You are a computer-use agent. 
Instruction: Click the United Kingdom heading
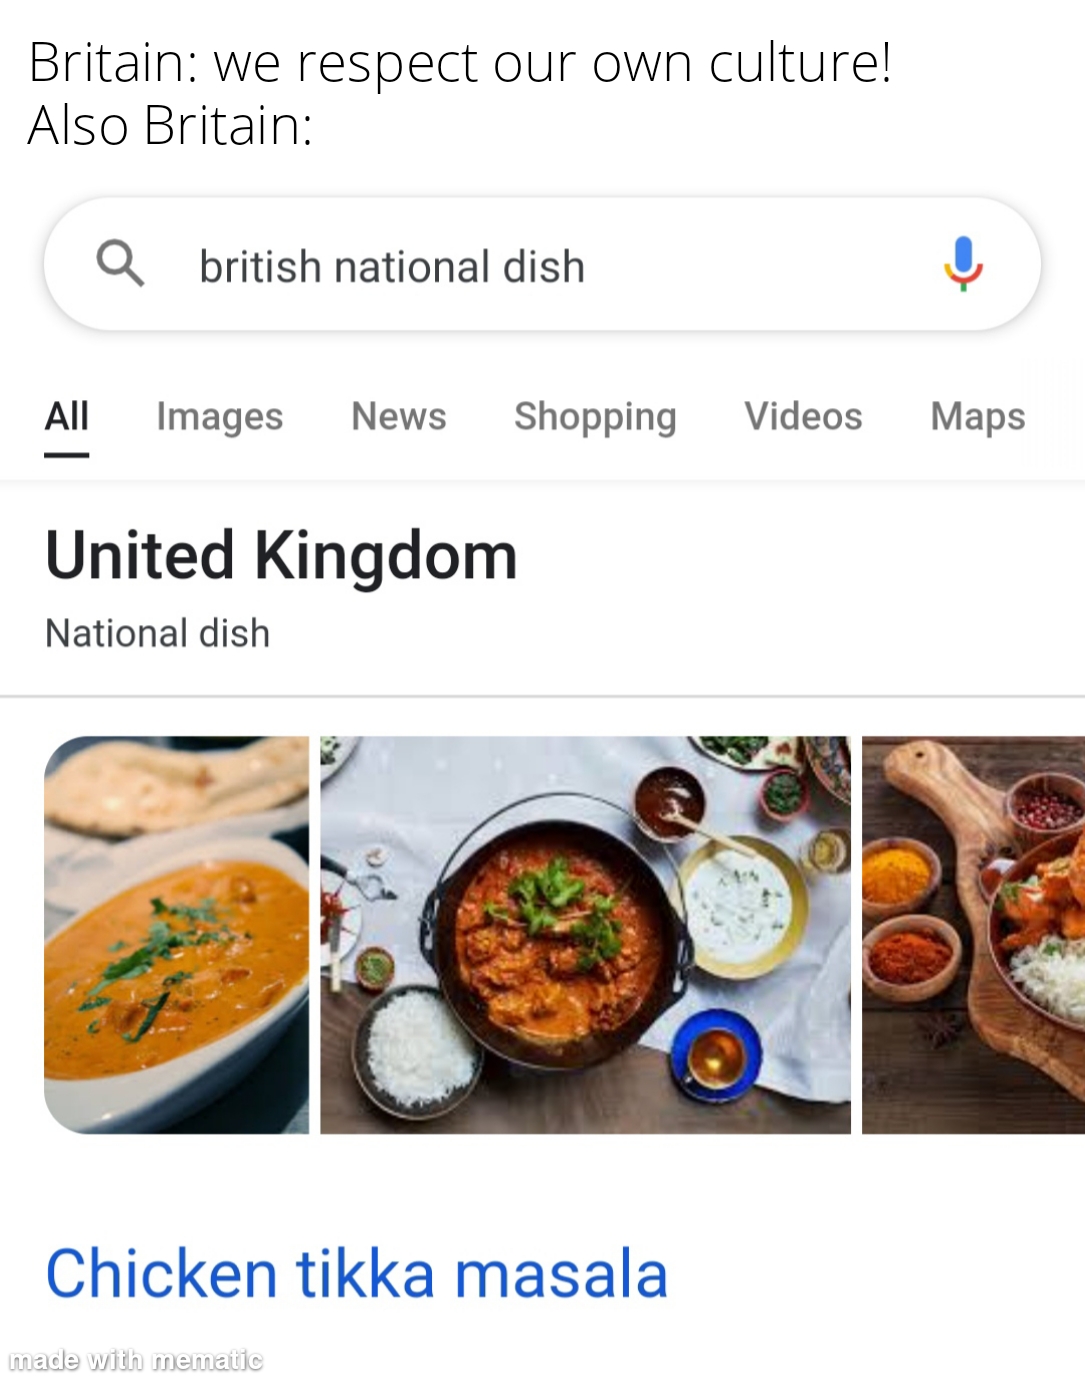click(281, 556)
